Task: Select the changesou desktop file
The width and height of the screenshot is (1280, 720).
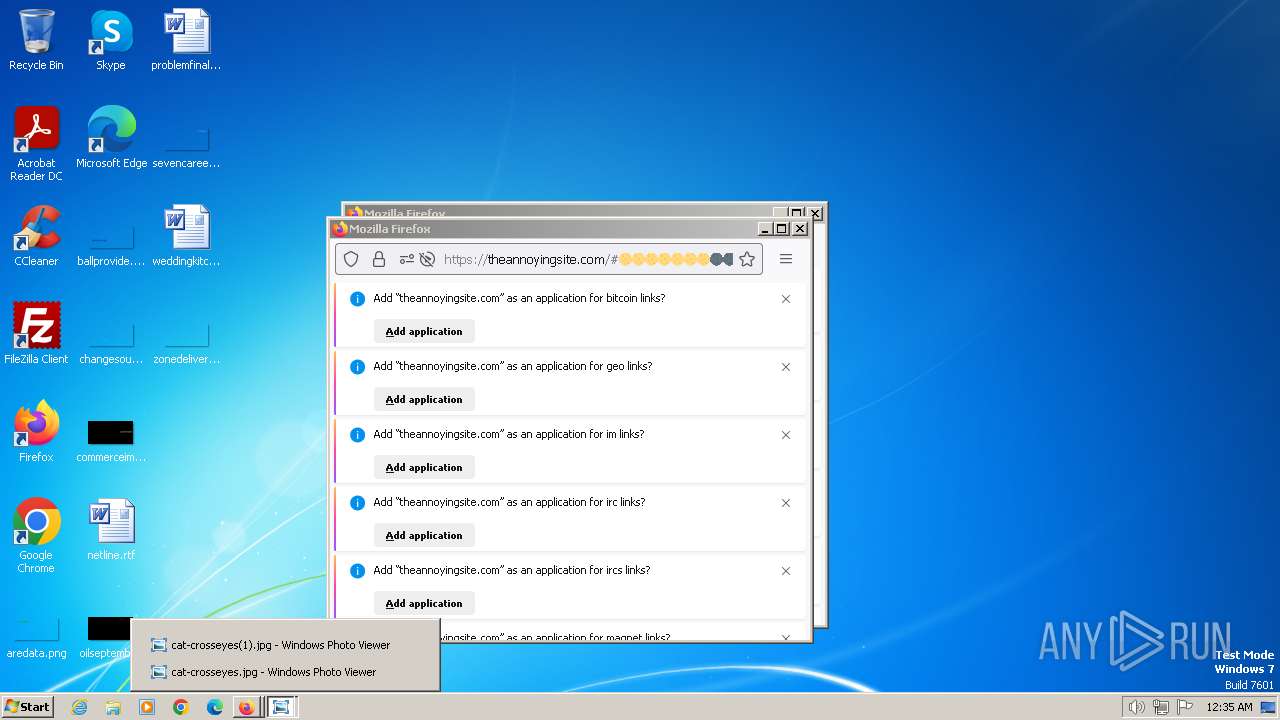Action: (111, 342)
